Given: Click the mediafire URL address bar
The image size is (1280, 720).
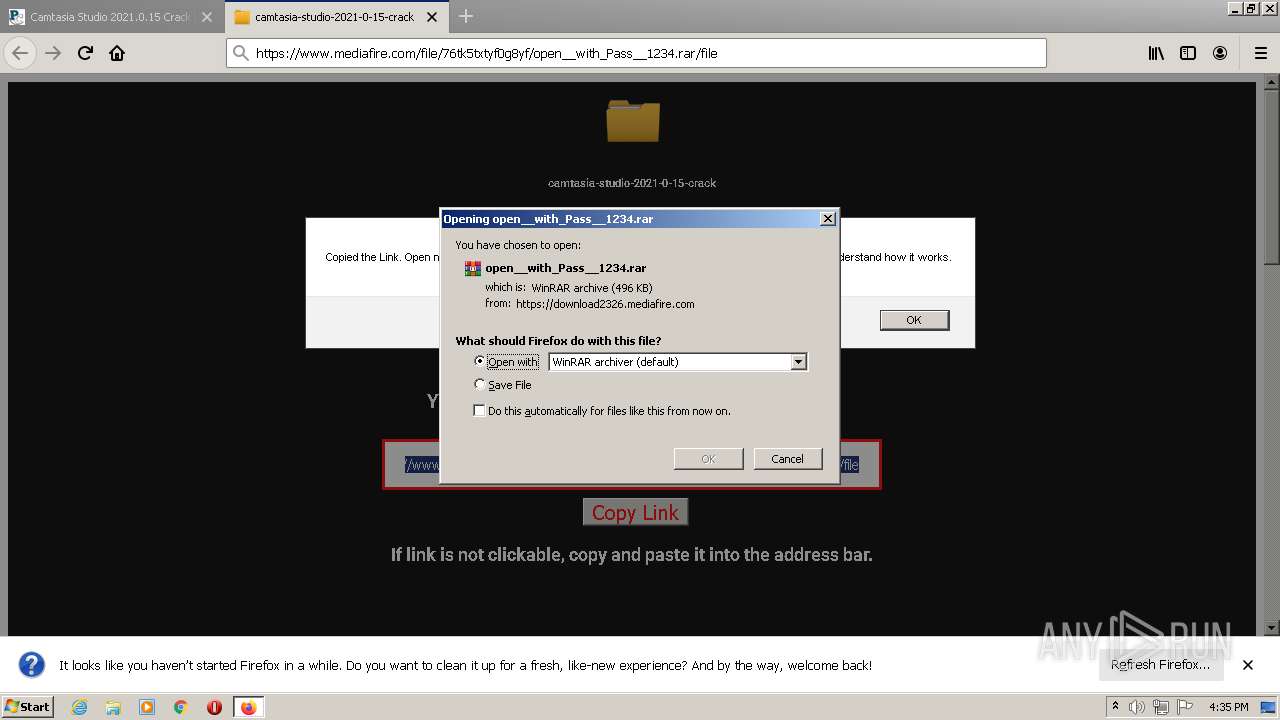Looking at the screenshot, I should point(636,53).
